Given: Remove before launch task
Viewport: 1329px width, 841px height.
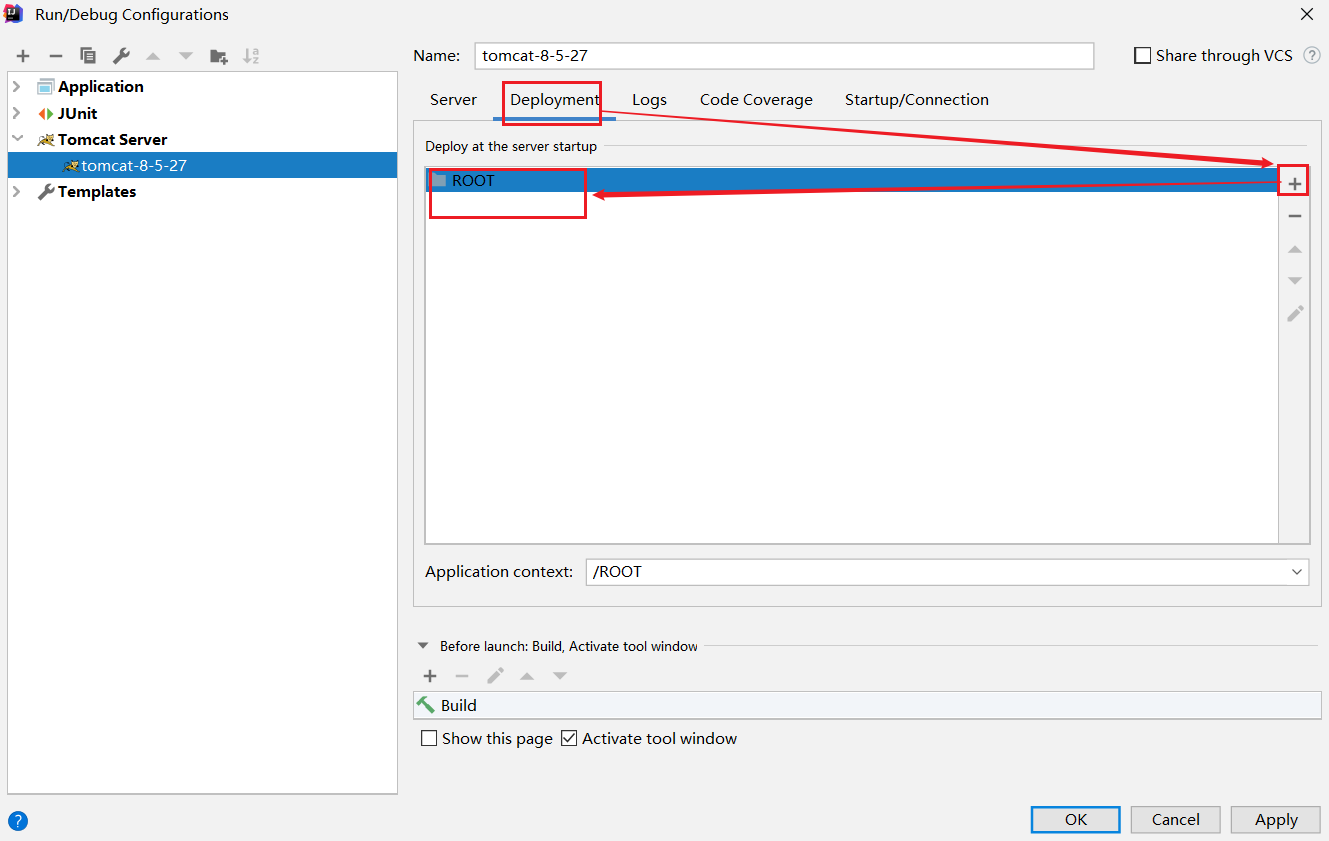Looking at the screenshot, I should (x=462, y=676).
